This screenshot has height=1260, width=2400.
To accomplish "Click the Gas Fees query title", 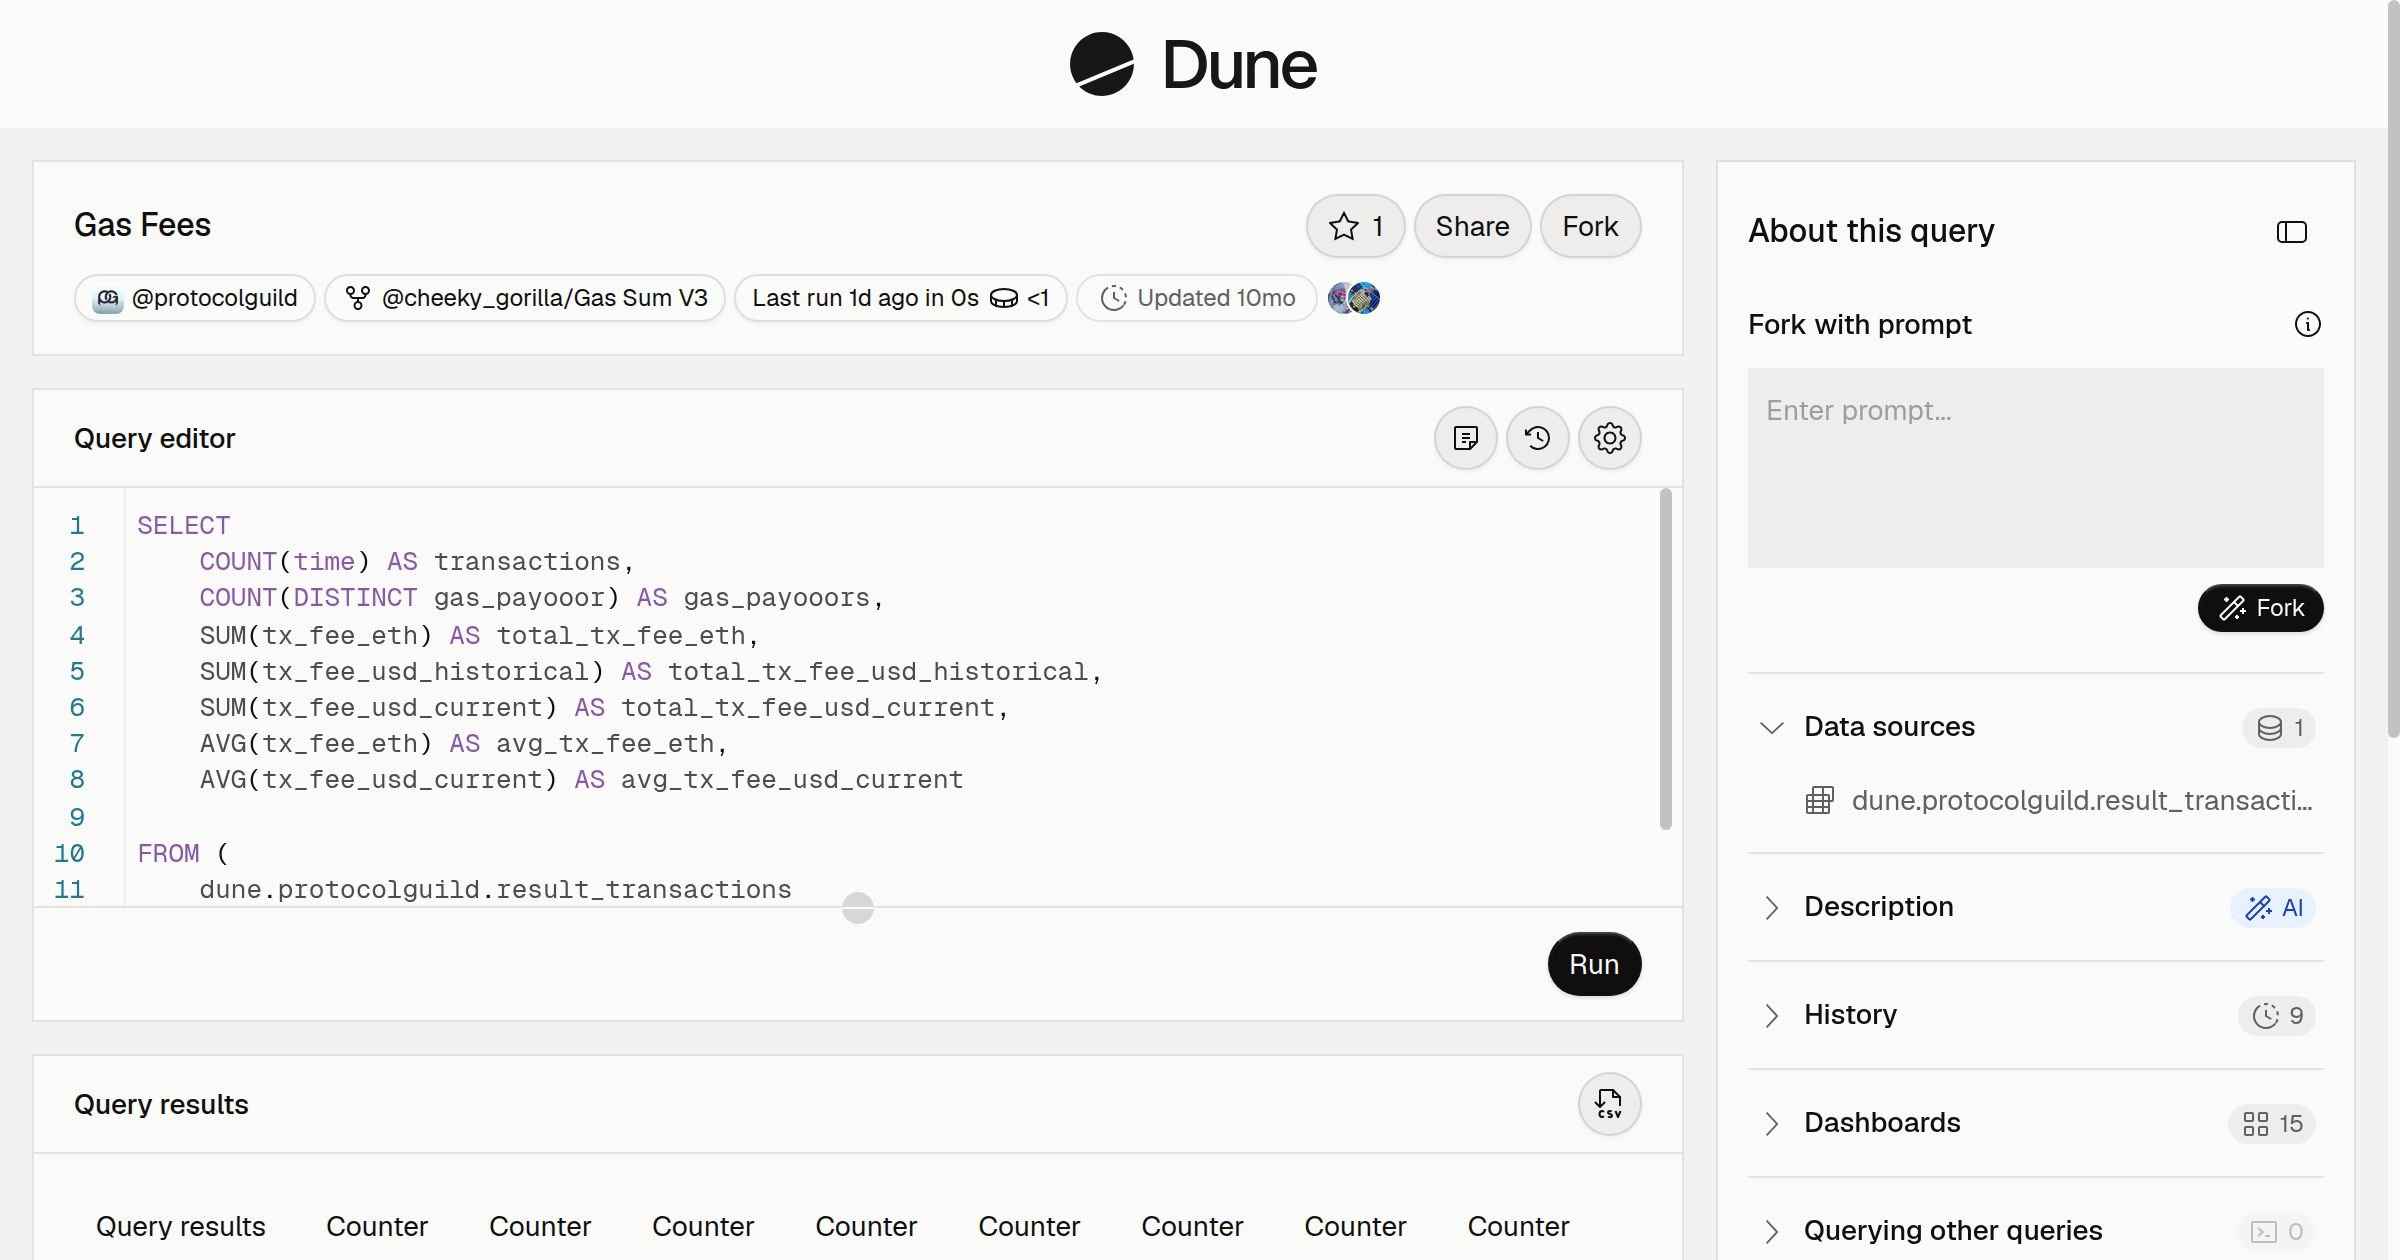I will tap(142, 225).
